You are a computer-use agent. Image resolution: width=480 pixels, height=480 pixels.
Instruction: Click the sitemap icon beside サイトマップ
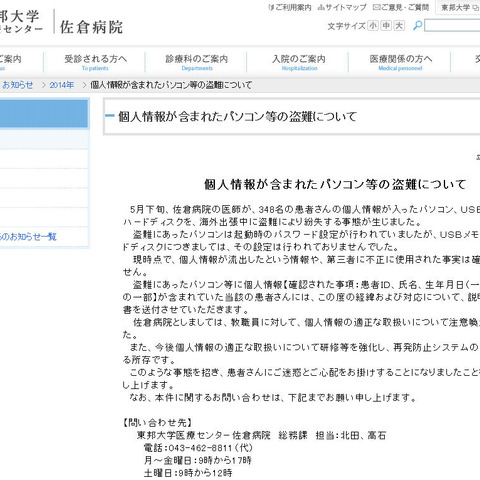[321, 7]
